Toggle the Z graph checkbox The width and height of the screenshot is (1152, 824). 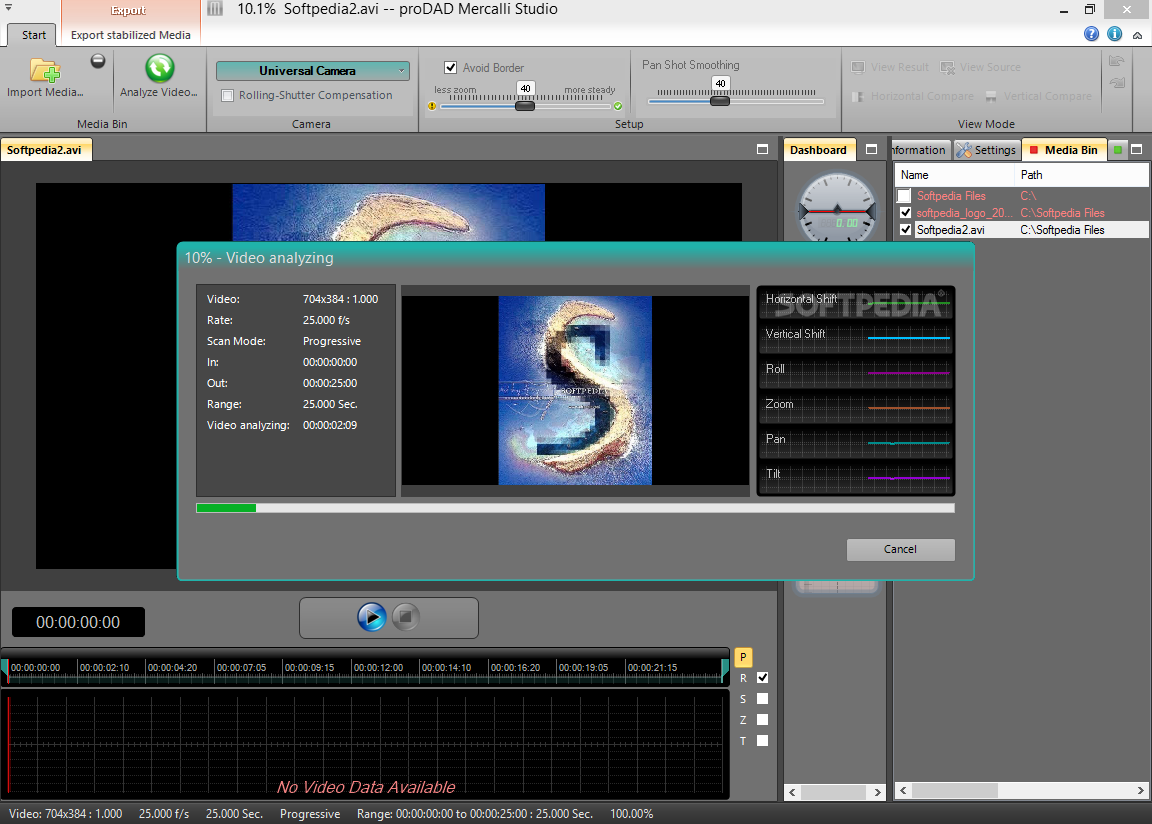763,720
